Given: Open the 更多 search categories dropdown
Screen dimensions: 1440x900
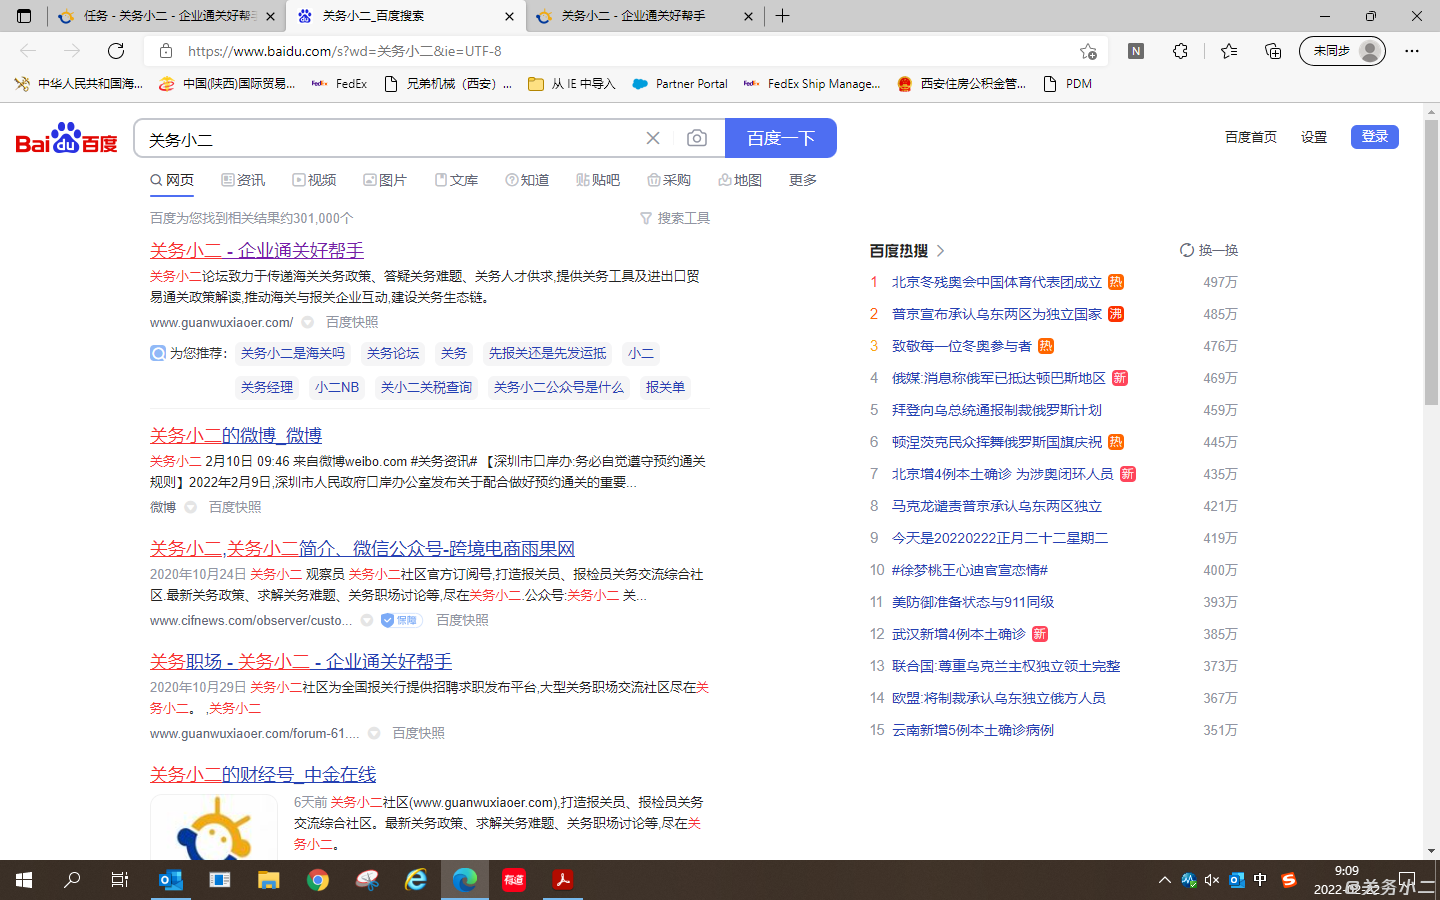Looking at the screenshot, I should coord(803,180).
